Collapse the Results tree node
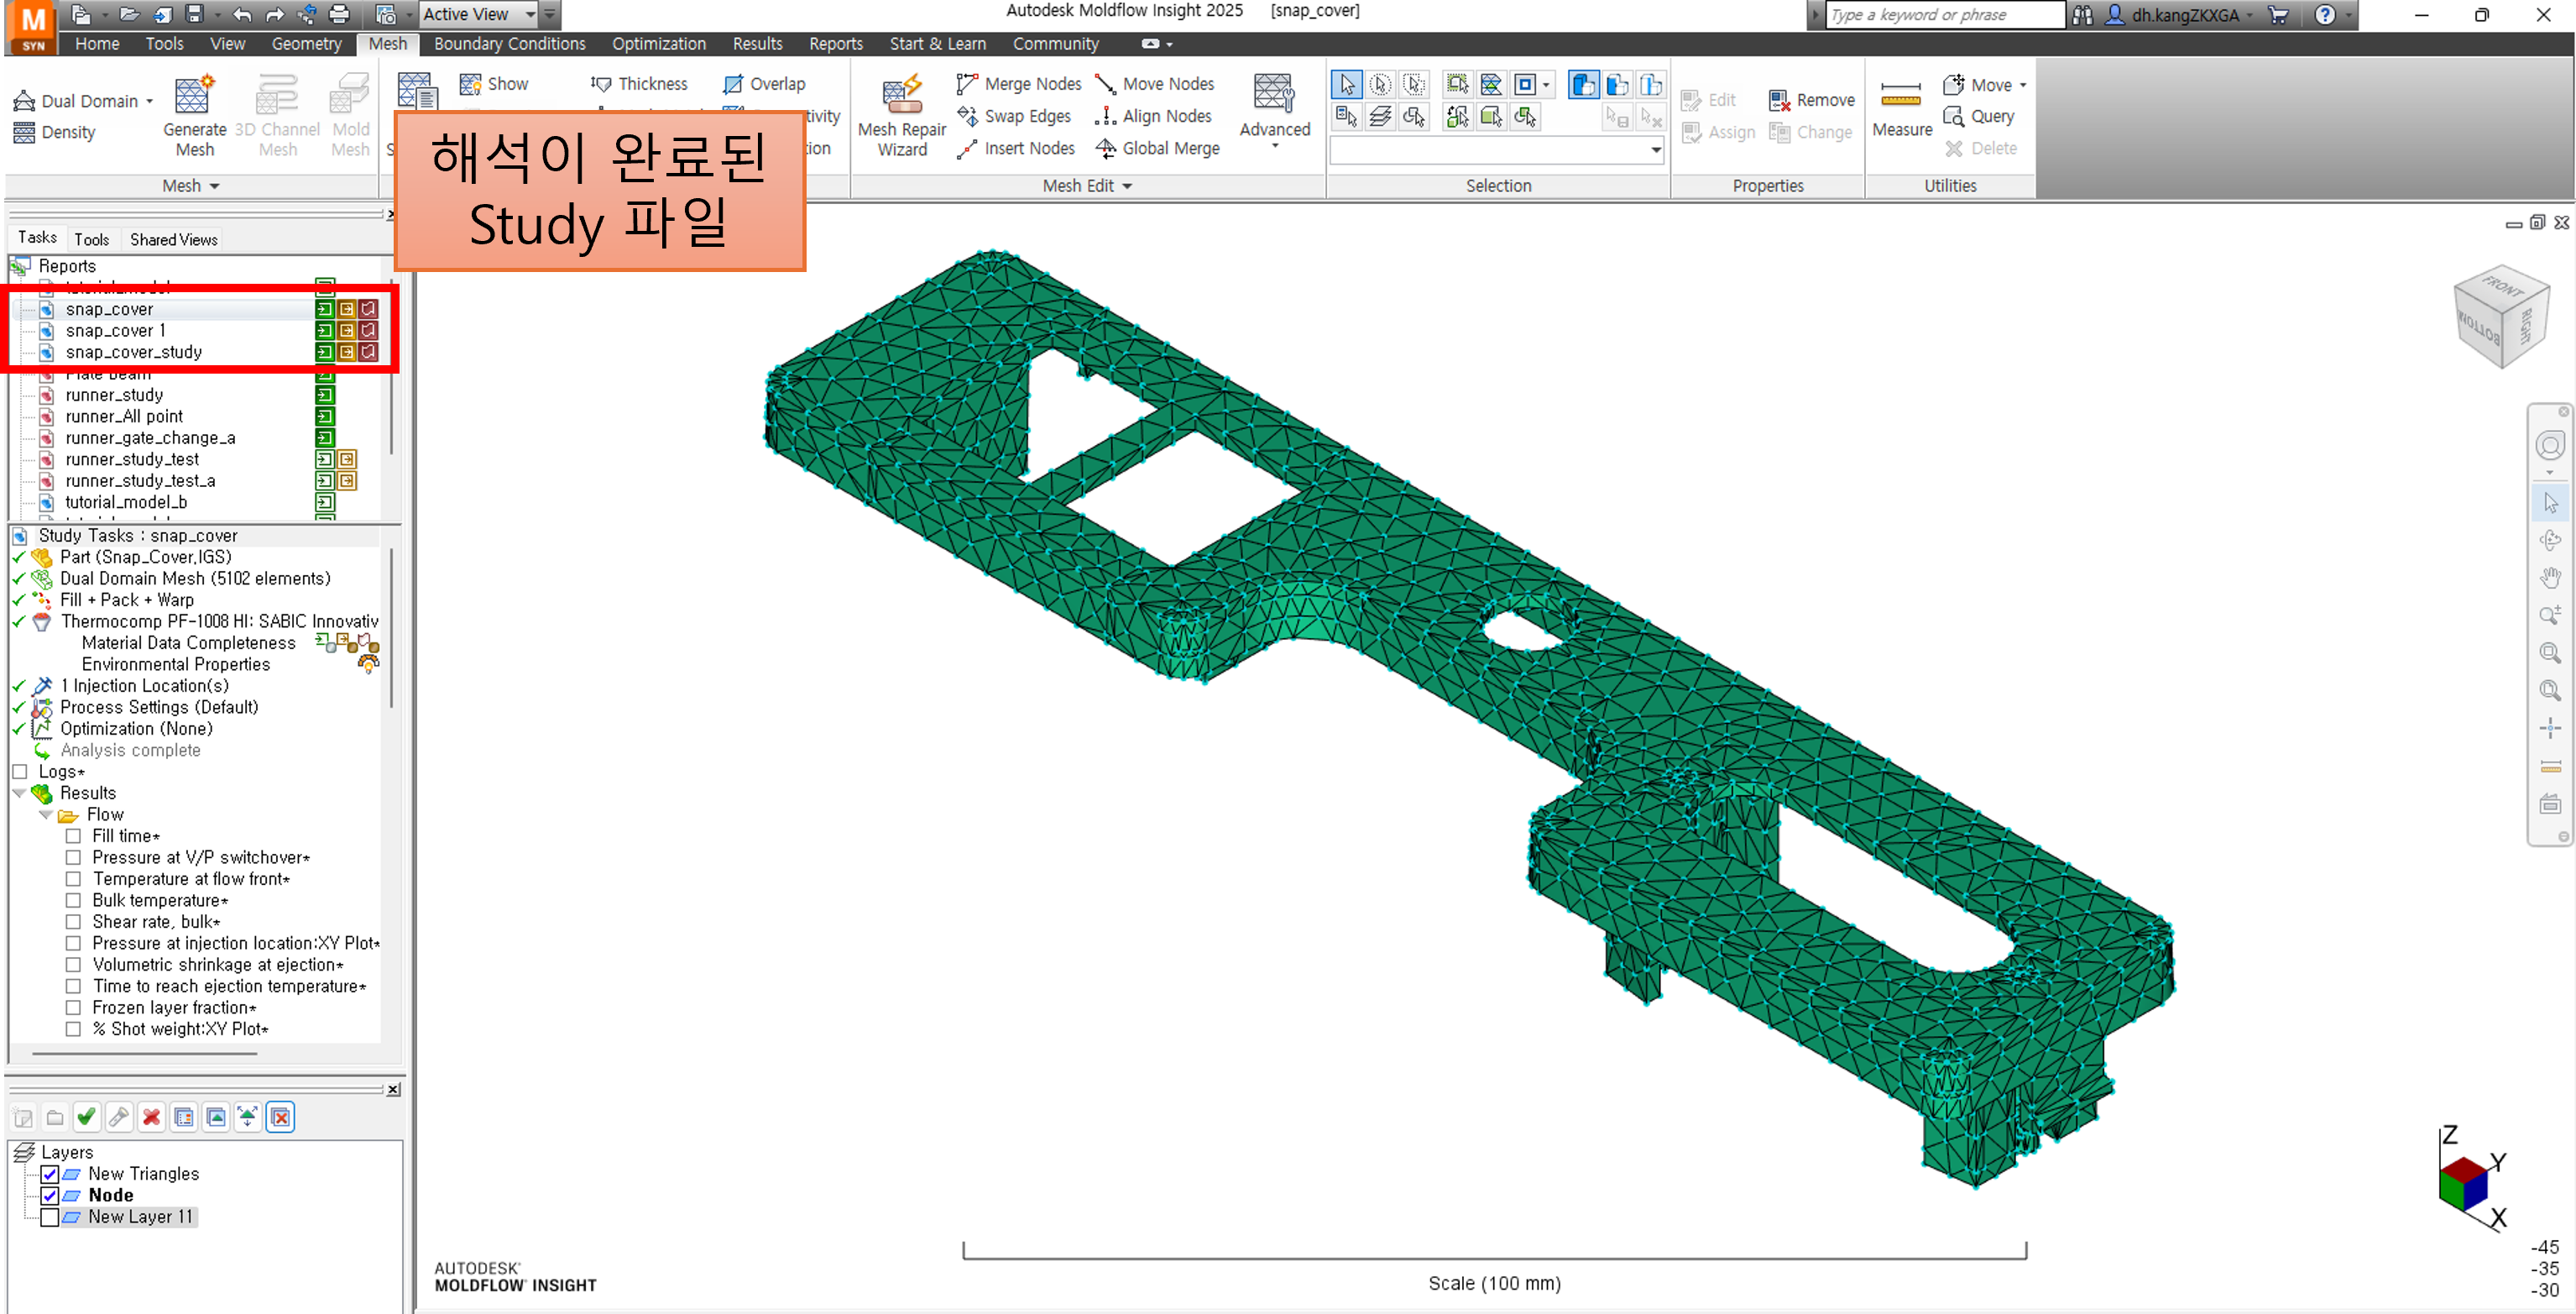Image resolution: width=2576 pixels, height=1314 pixels. (x=19, y=794)
